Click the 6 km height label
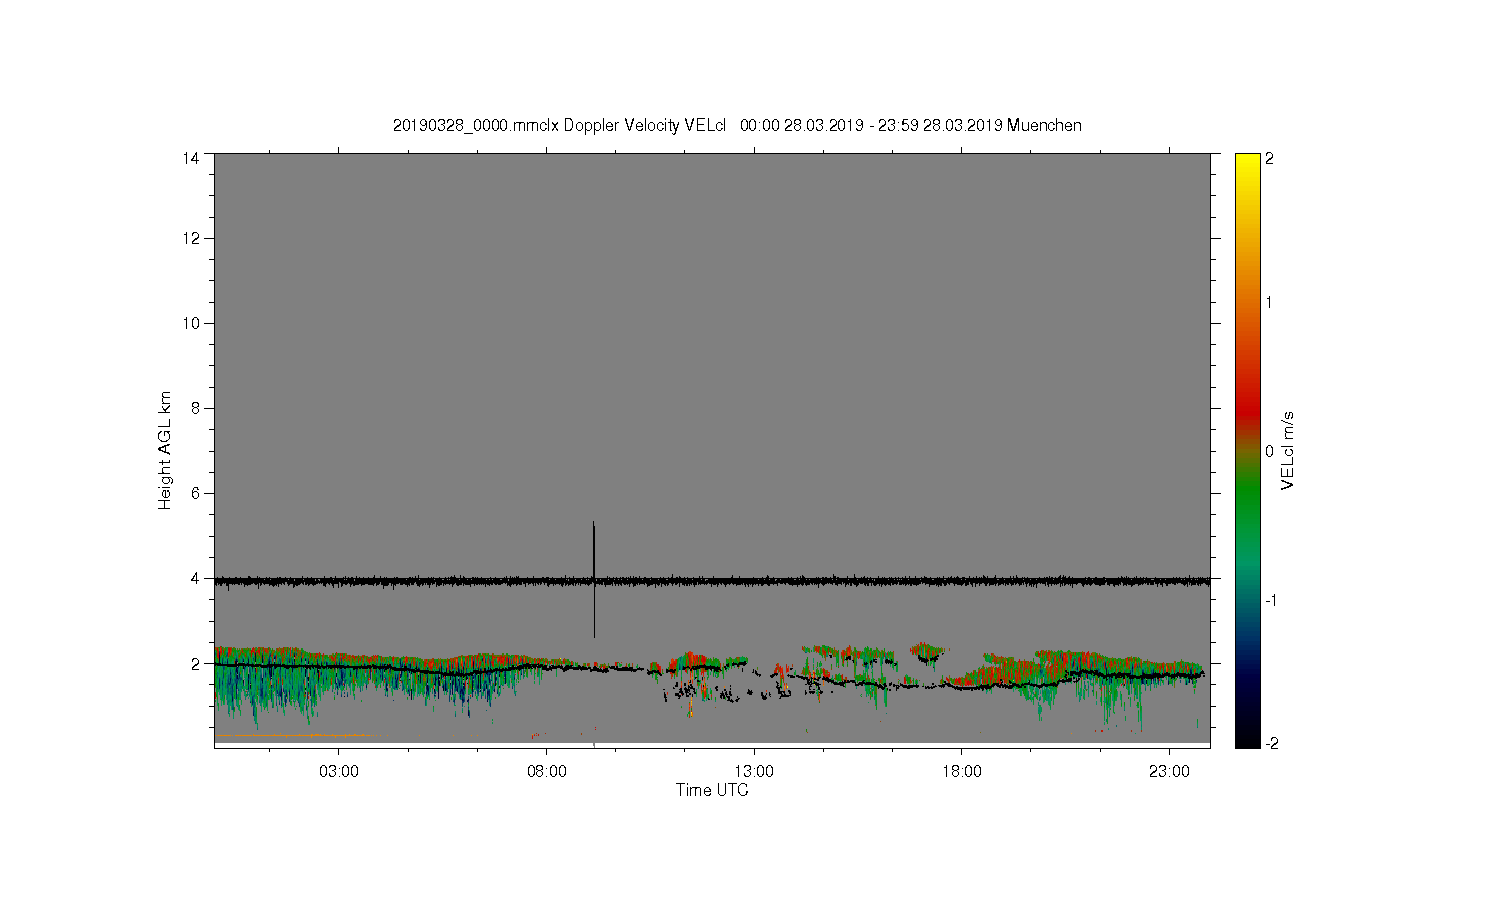The width and height of the screenshot is (1500, 900). (195, 493)
